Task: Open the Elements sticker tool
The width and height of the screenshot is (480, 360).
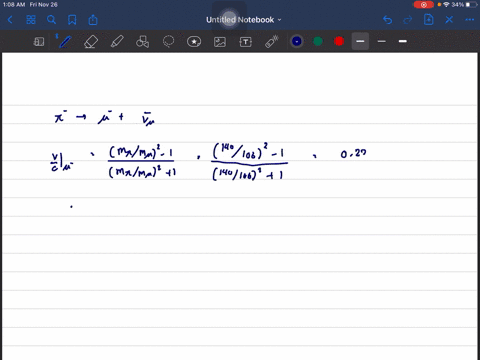Action: [x=194, y=42]
